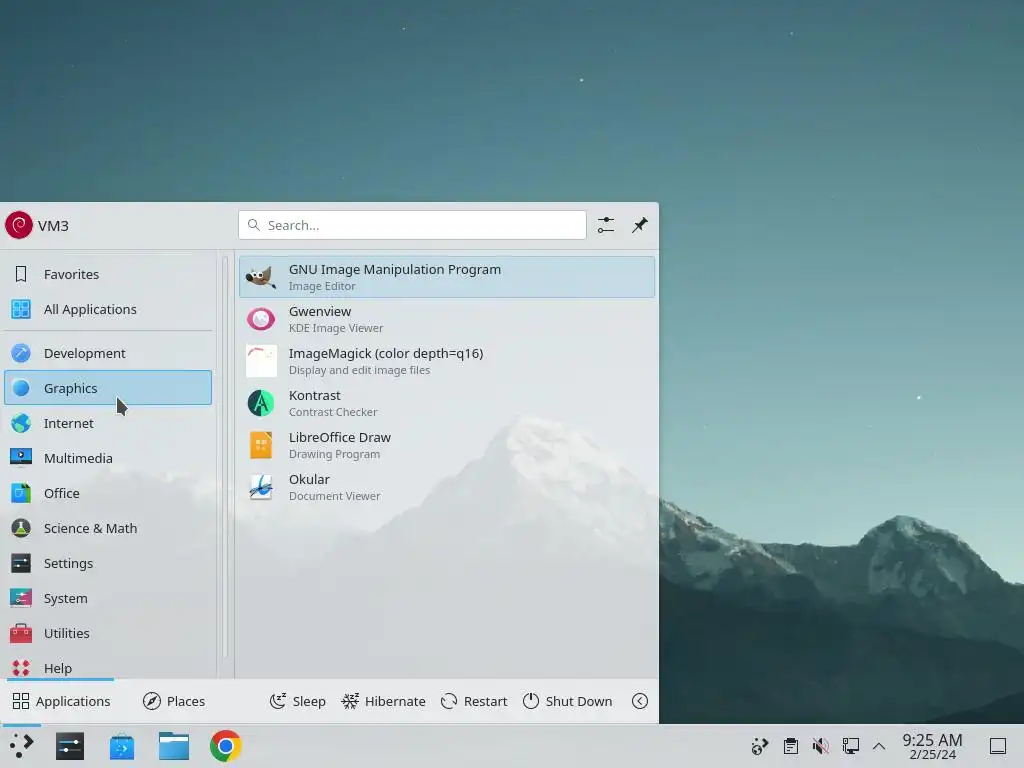Launch Kontrast contrast checker
Screen dimensions: 1024x768
pos(447,403)
